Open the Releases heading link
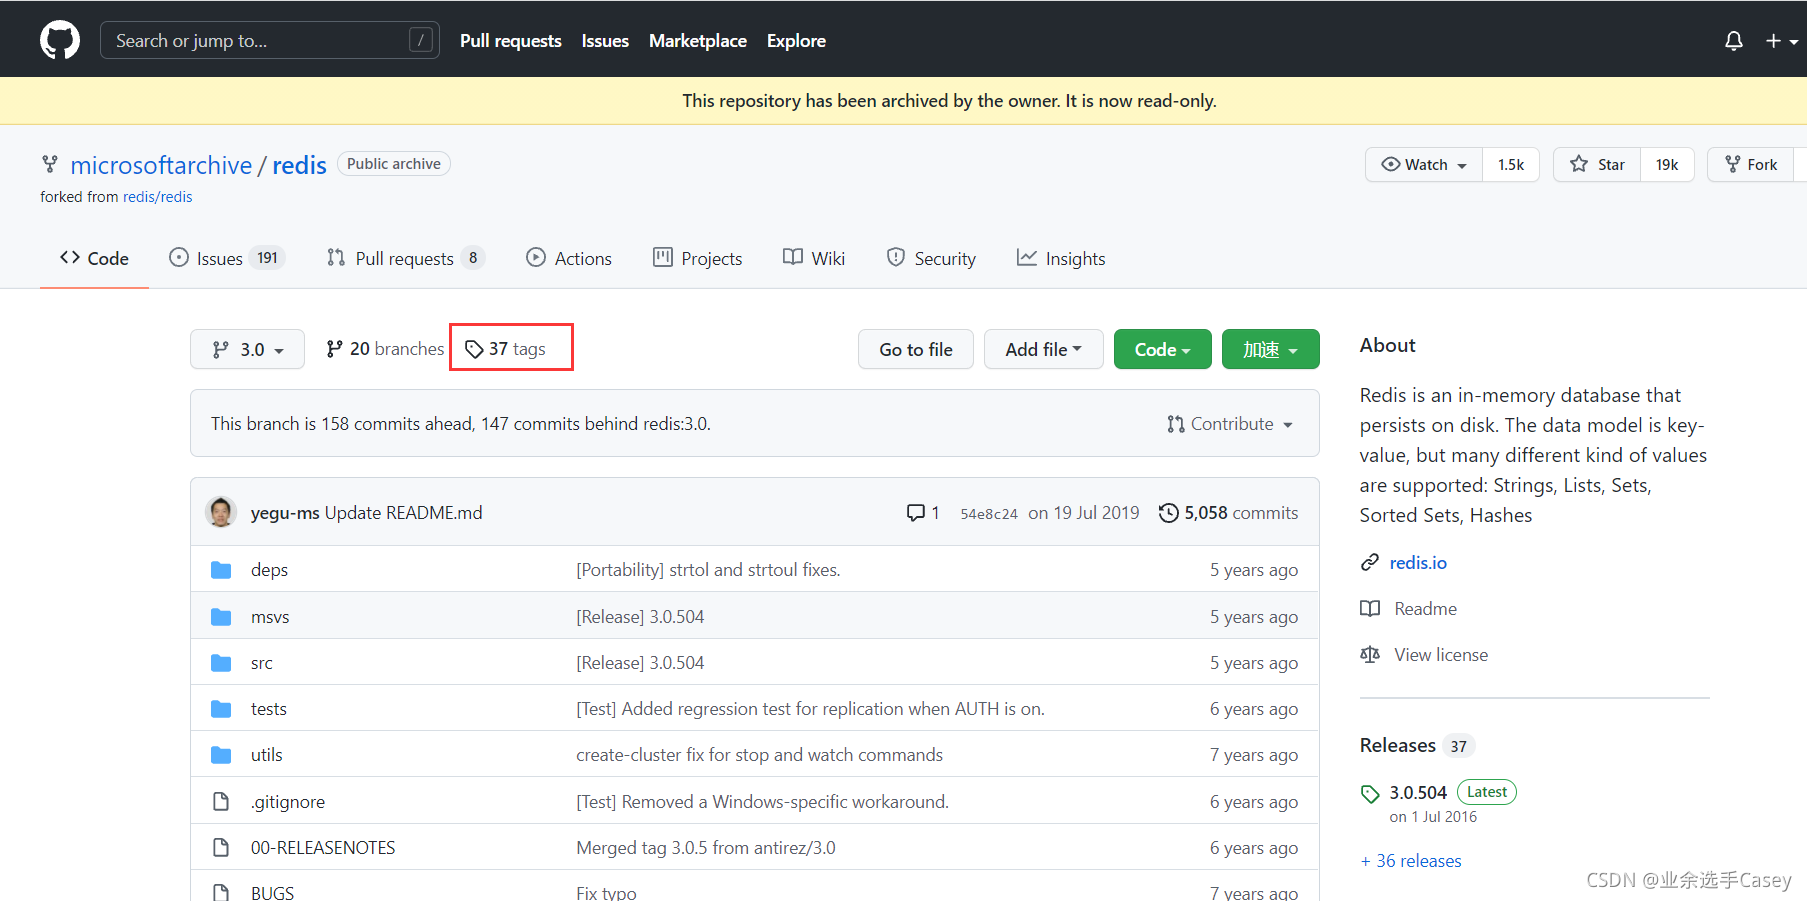Viewport: 1807px width, 901px height. [x=1398, y=745]
